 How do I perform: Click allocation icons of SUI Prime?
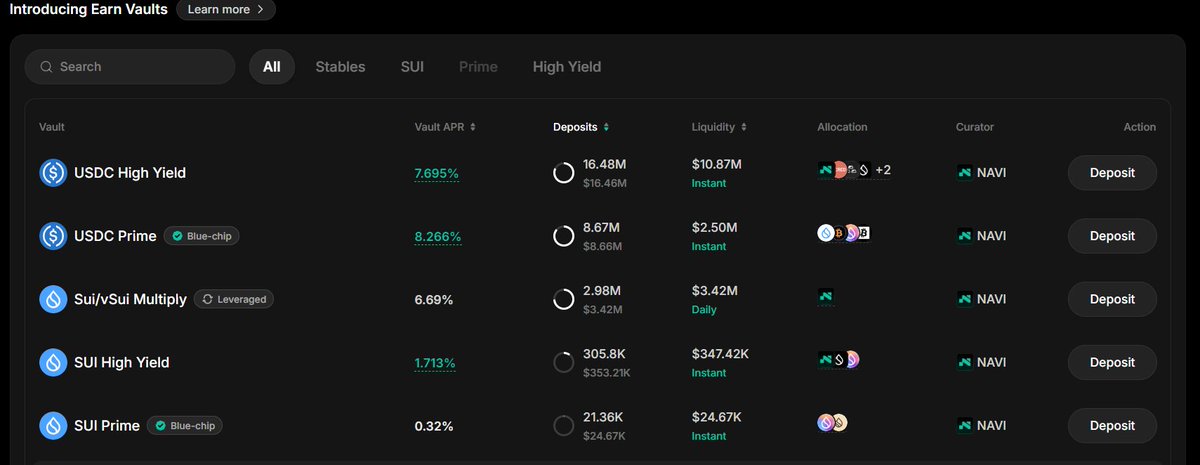pyautogui.click(x=832, y=422)
